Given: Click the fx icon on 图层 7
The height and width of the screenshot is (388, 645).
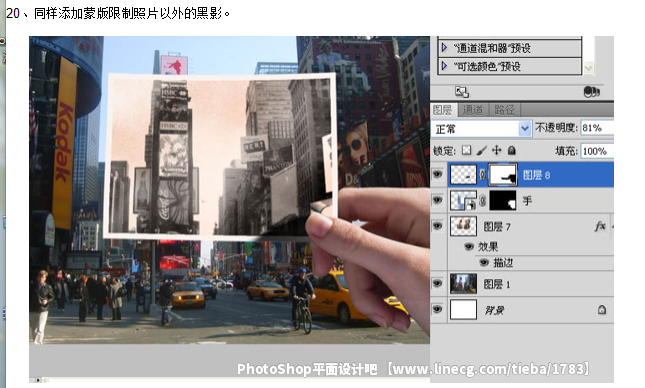Looking at the screenshot, I should click(600, 226).
